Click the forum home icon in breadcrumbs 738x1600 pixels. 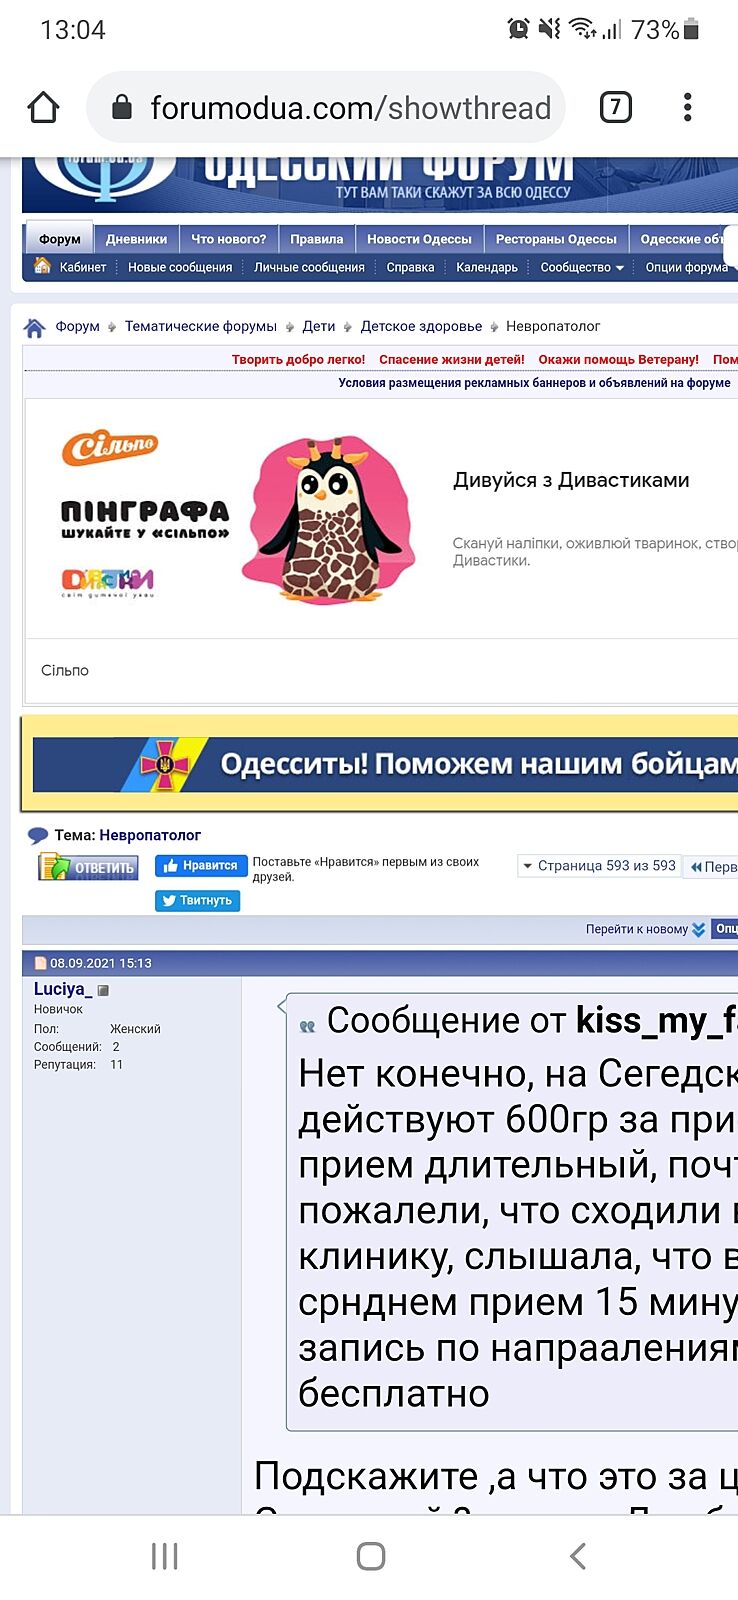[35, 327]
